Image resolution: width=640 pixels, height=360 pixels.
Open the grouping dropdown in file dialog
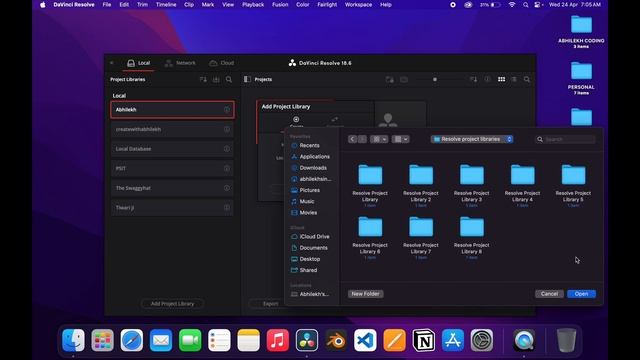[x=400, y=139]
